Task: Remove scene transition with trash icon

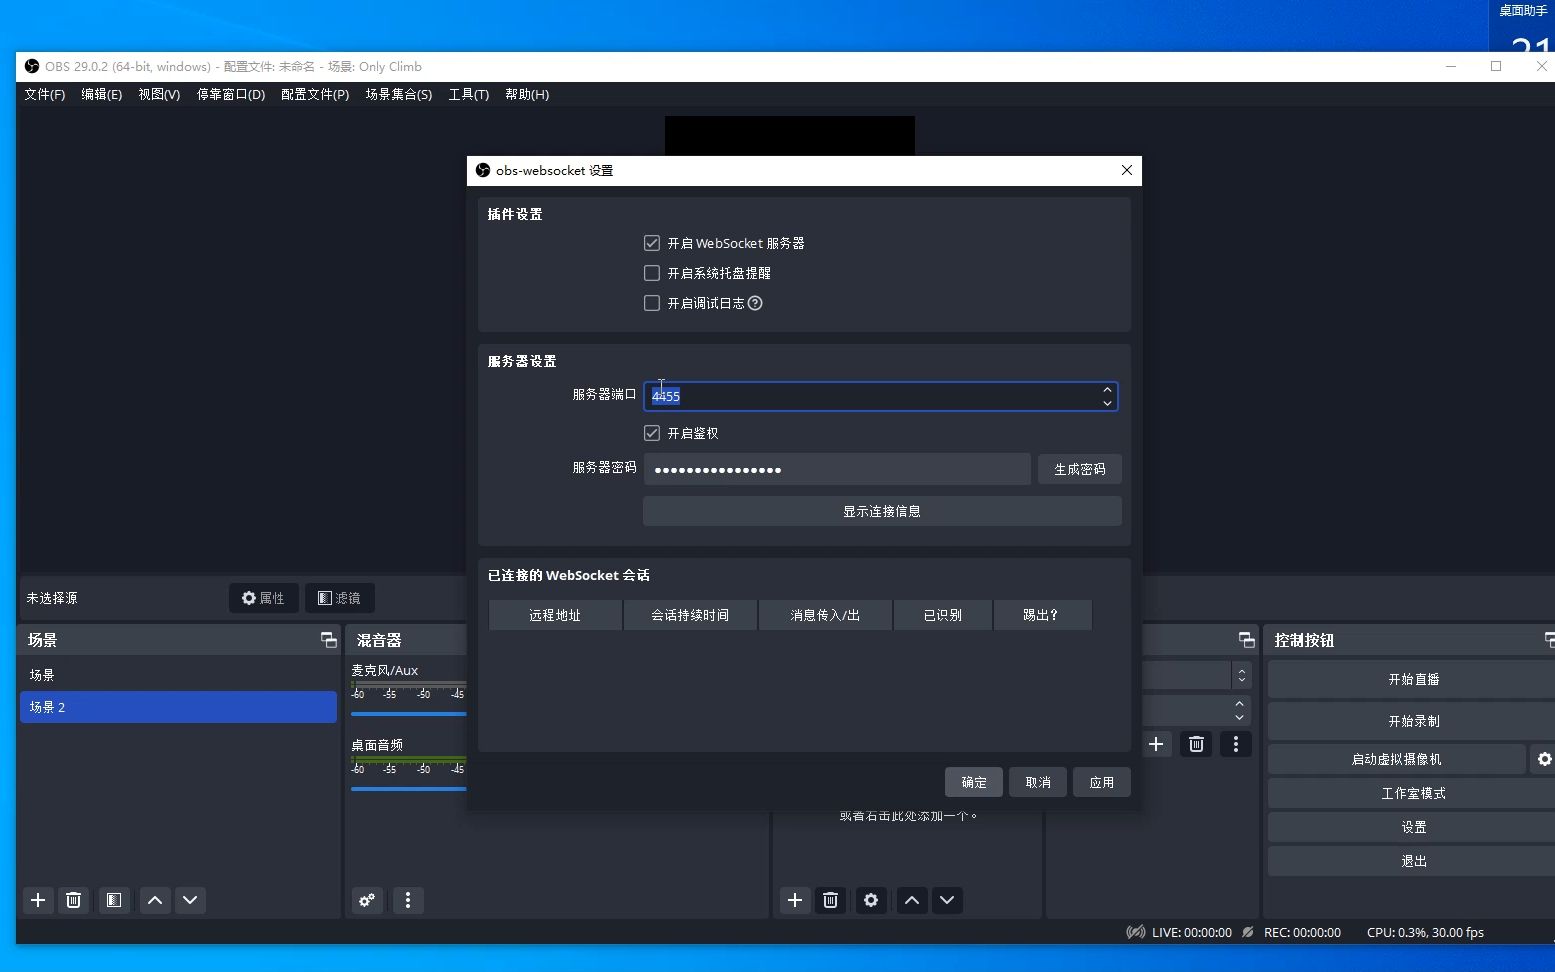Action: [1196, 744]
